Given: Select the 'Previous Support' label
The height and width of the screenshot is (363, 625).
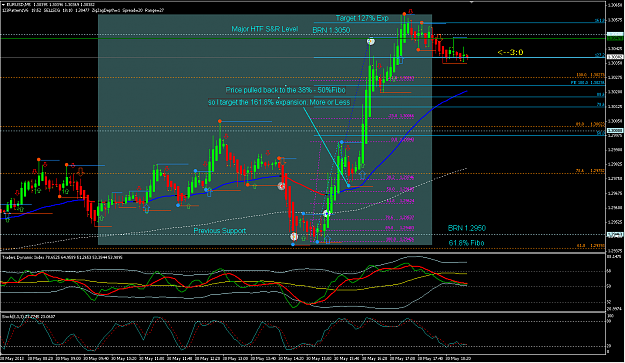Looking at the screenshot, I should 220,231.
